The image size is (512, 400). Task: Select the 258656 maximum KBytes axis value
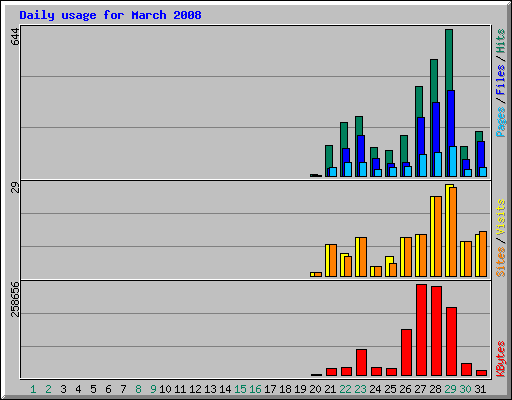(x=15, y=299)
